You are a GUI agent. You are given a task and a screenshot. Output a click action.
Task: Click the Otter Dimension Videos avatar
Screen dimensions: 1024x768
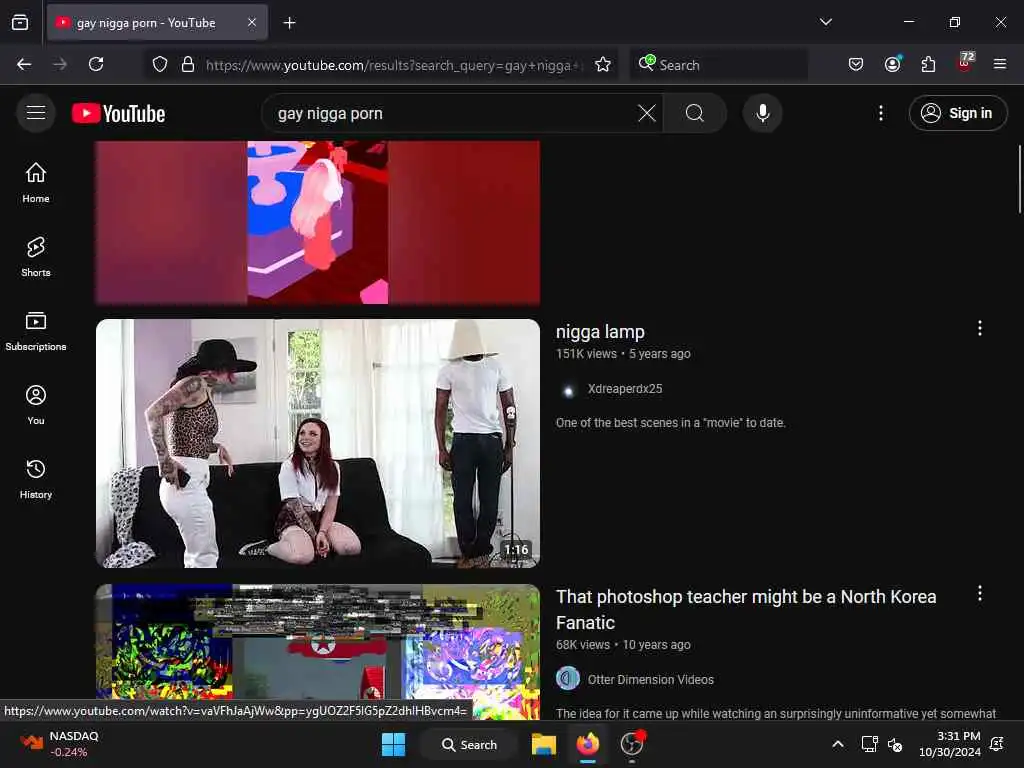(x=568, y=679)
